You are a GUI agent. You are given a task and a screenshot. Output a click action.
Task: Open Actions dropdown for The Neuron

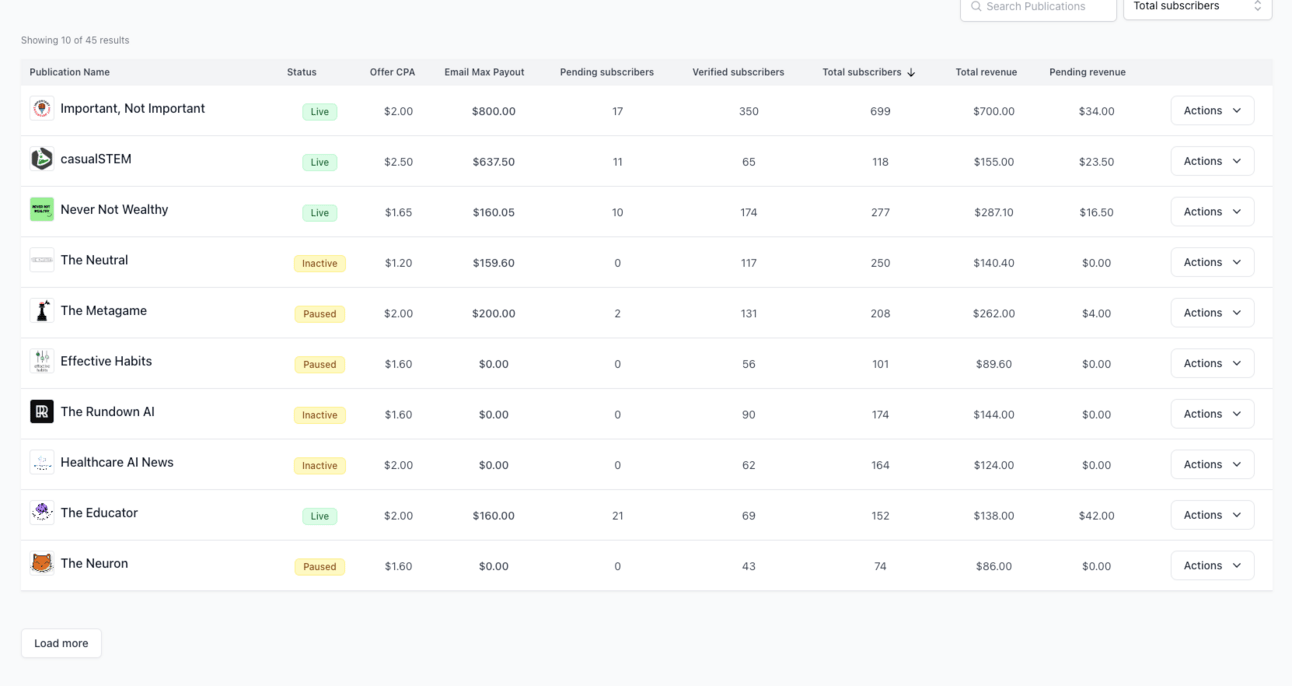pyautogui.click(x=1212, y=566)
